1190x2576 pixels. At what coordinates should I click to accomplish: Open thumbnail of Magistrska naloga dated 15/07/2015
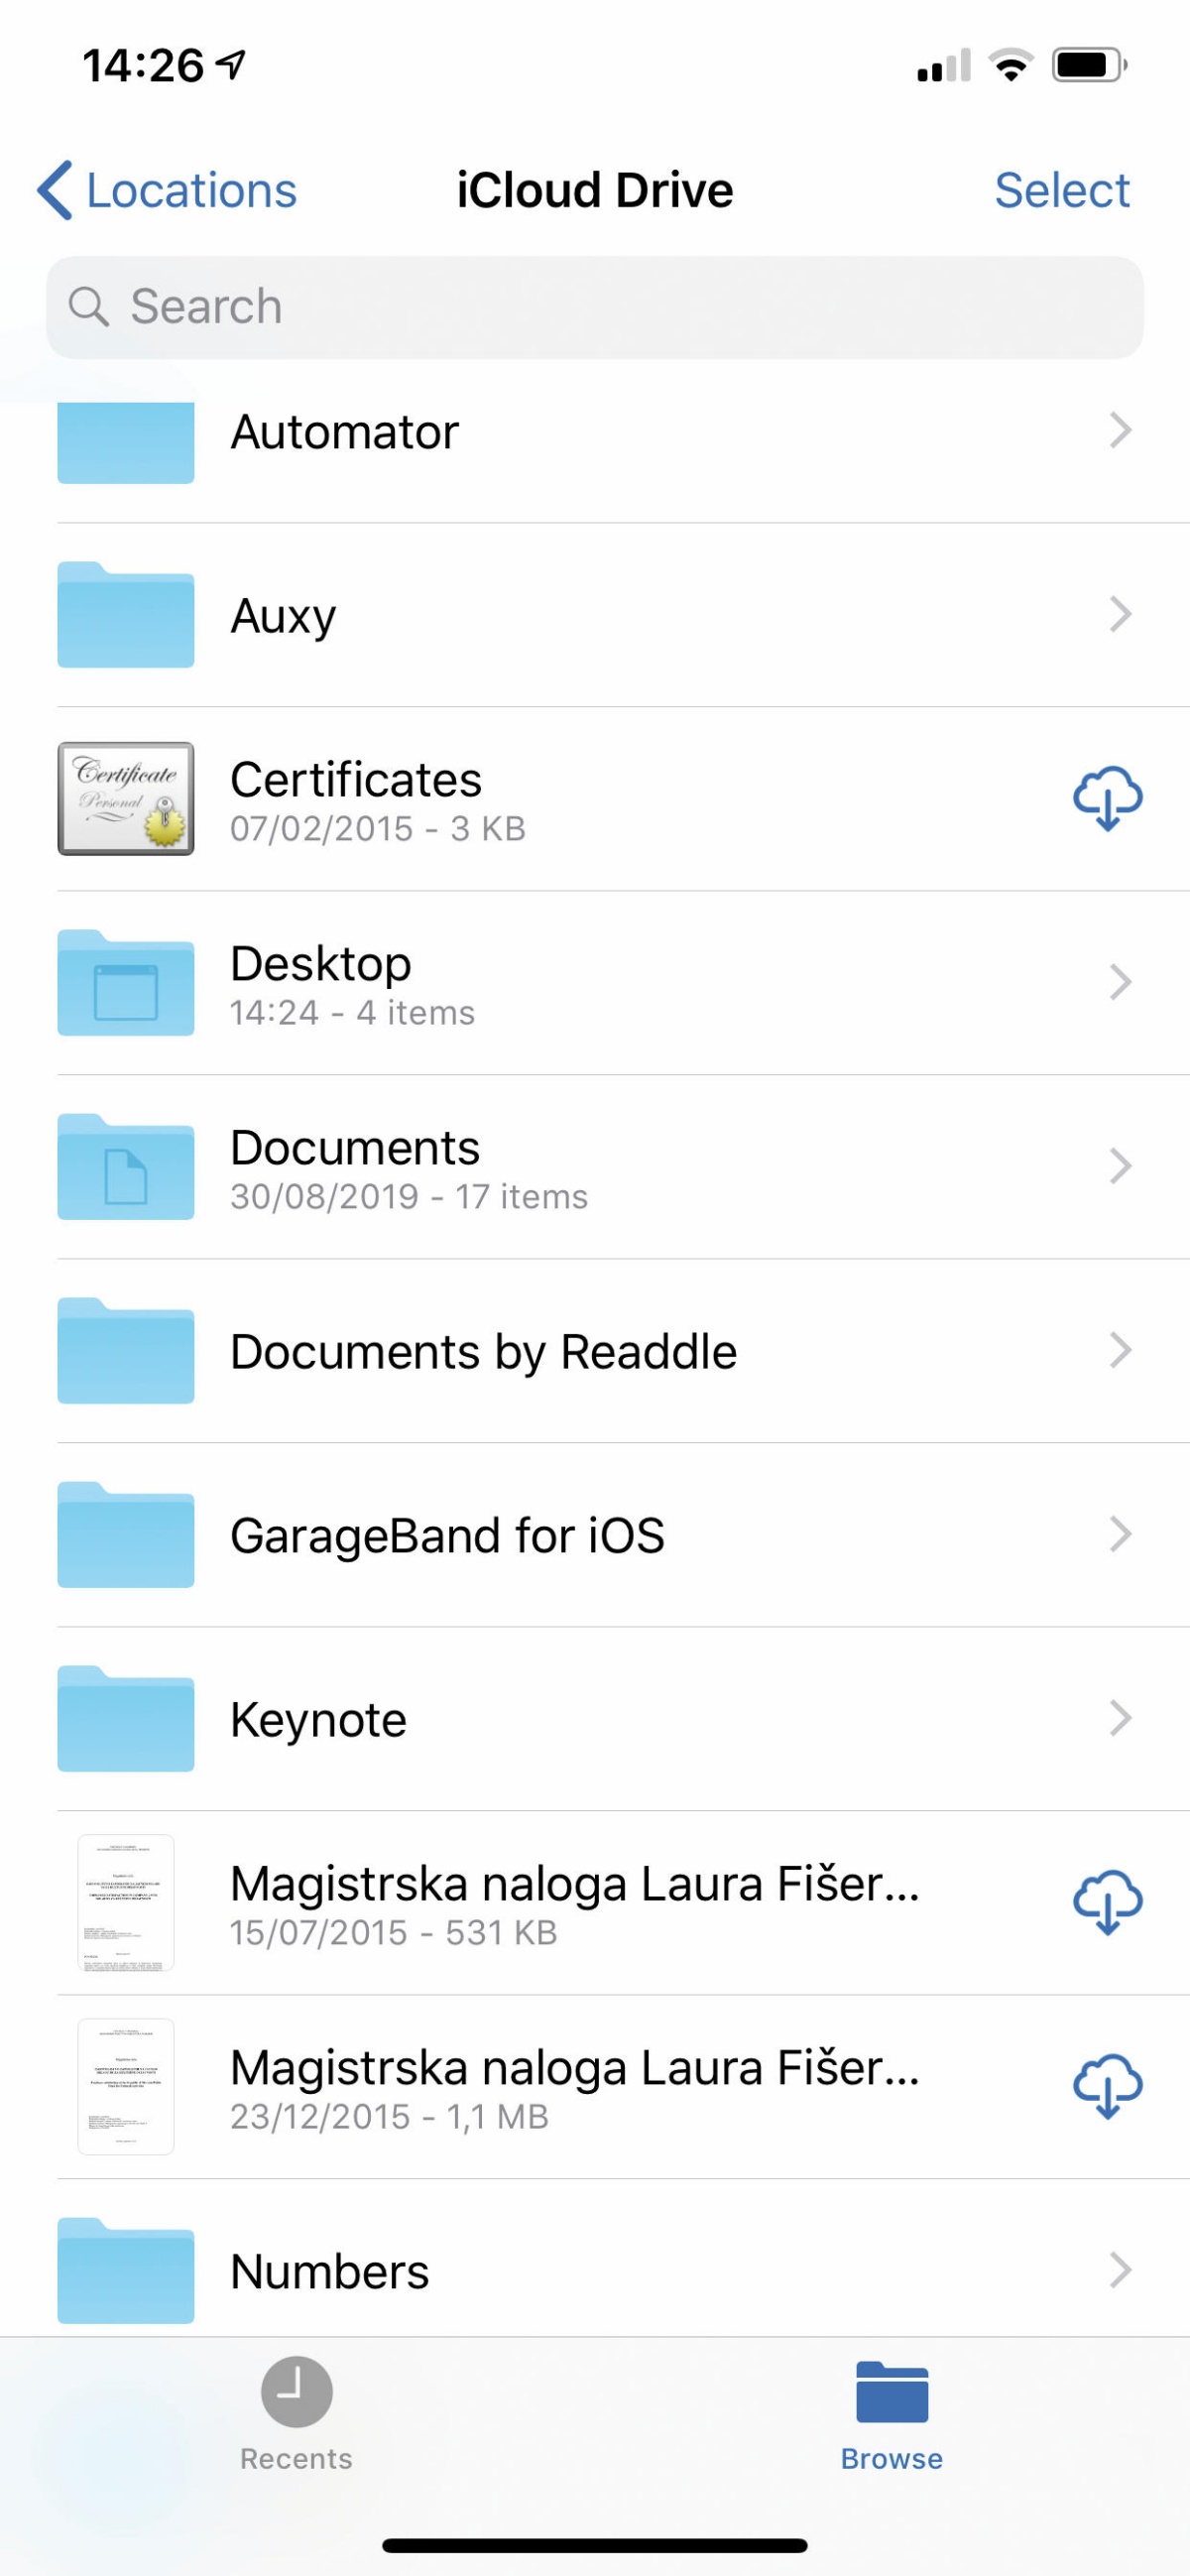point(126,1902)
